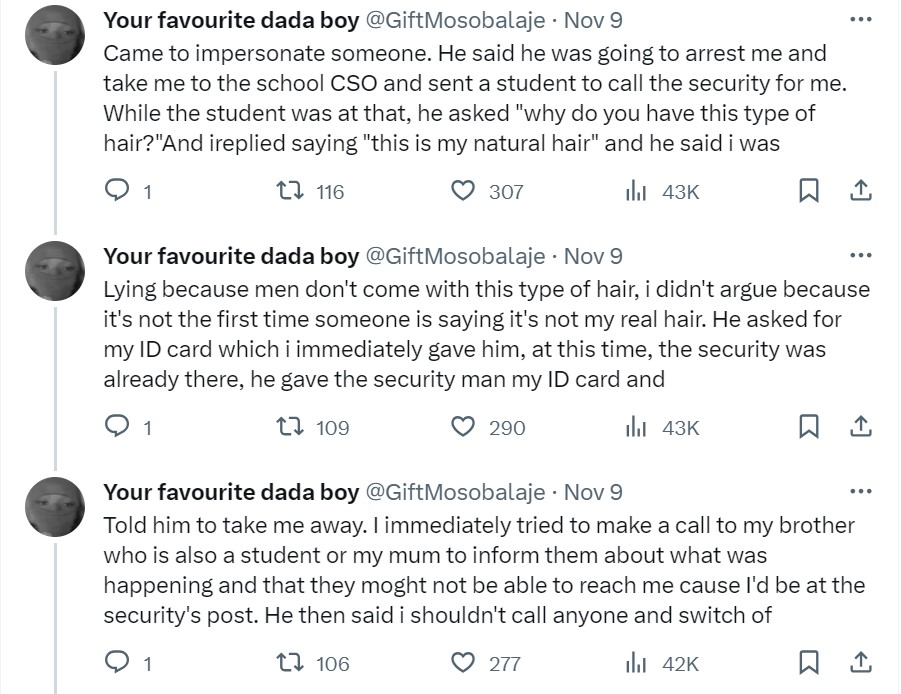The height and width of the screenshot is (694, 901).
Task: View analytics of first tweet (43K views)
Action: (x=637, y=192)
